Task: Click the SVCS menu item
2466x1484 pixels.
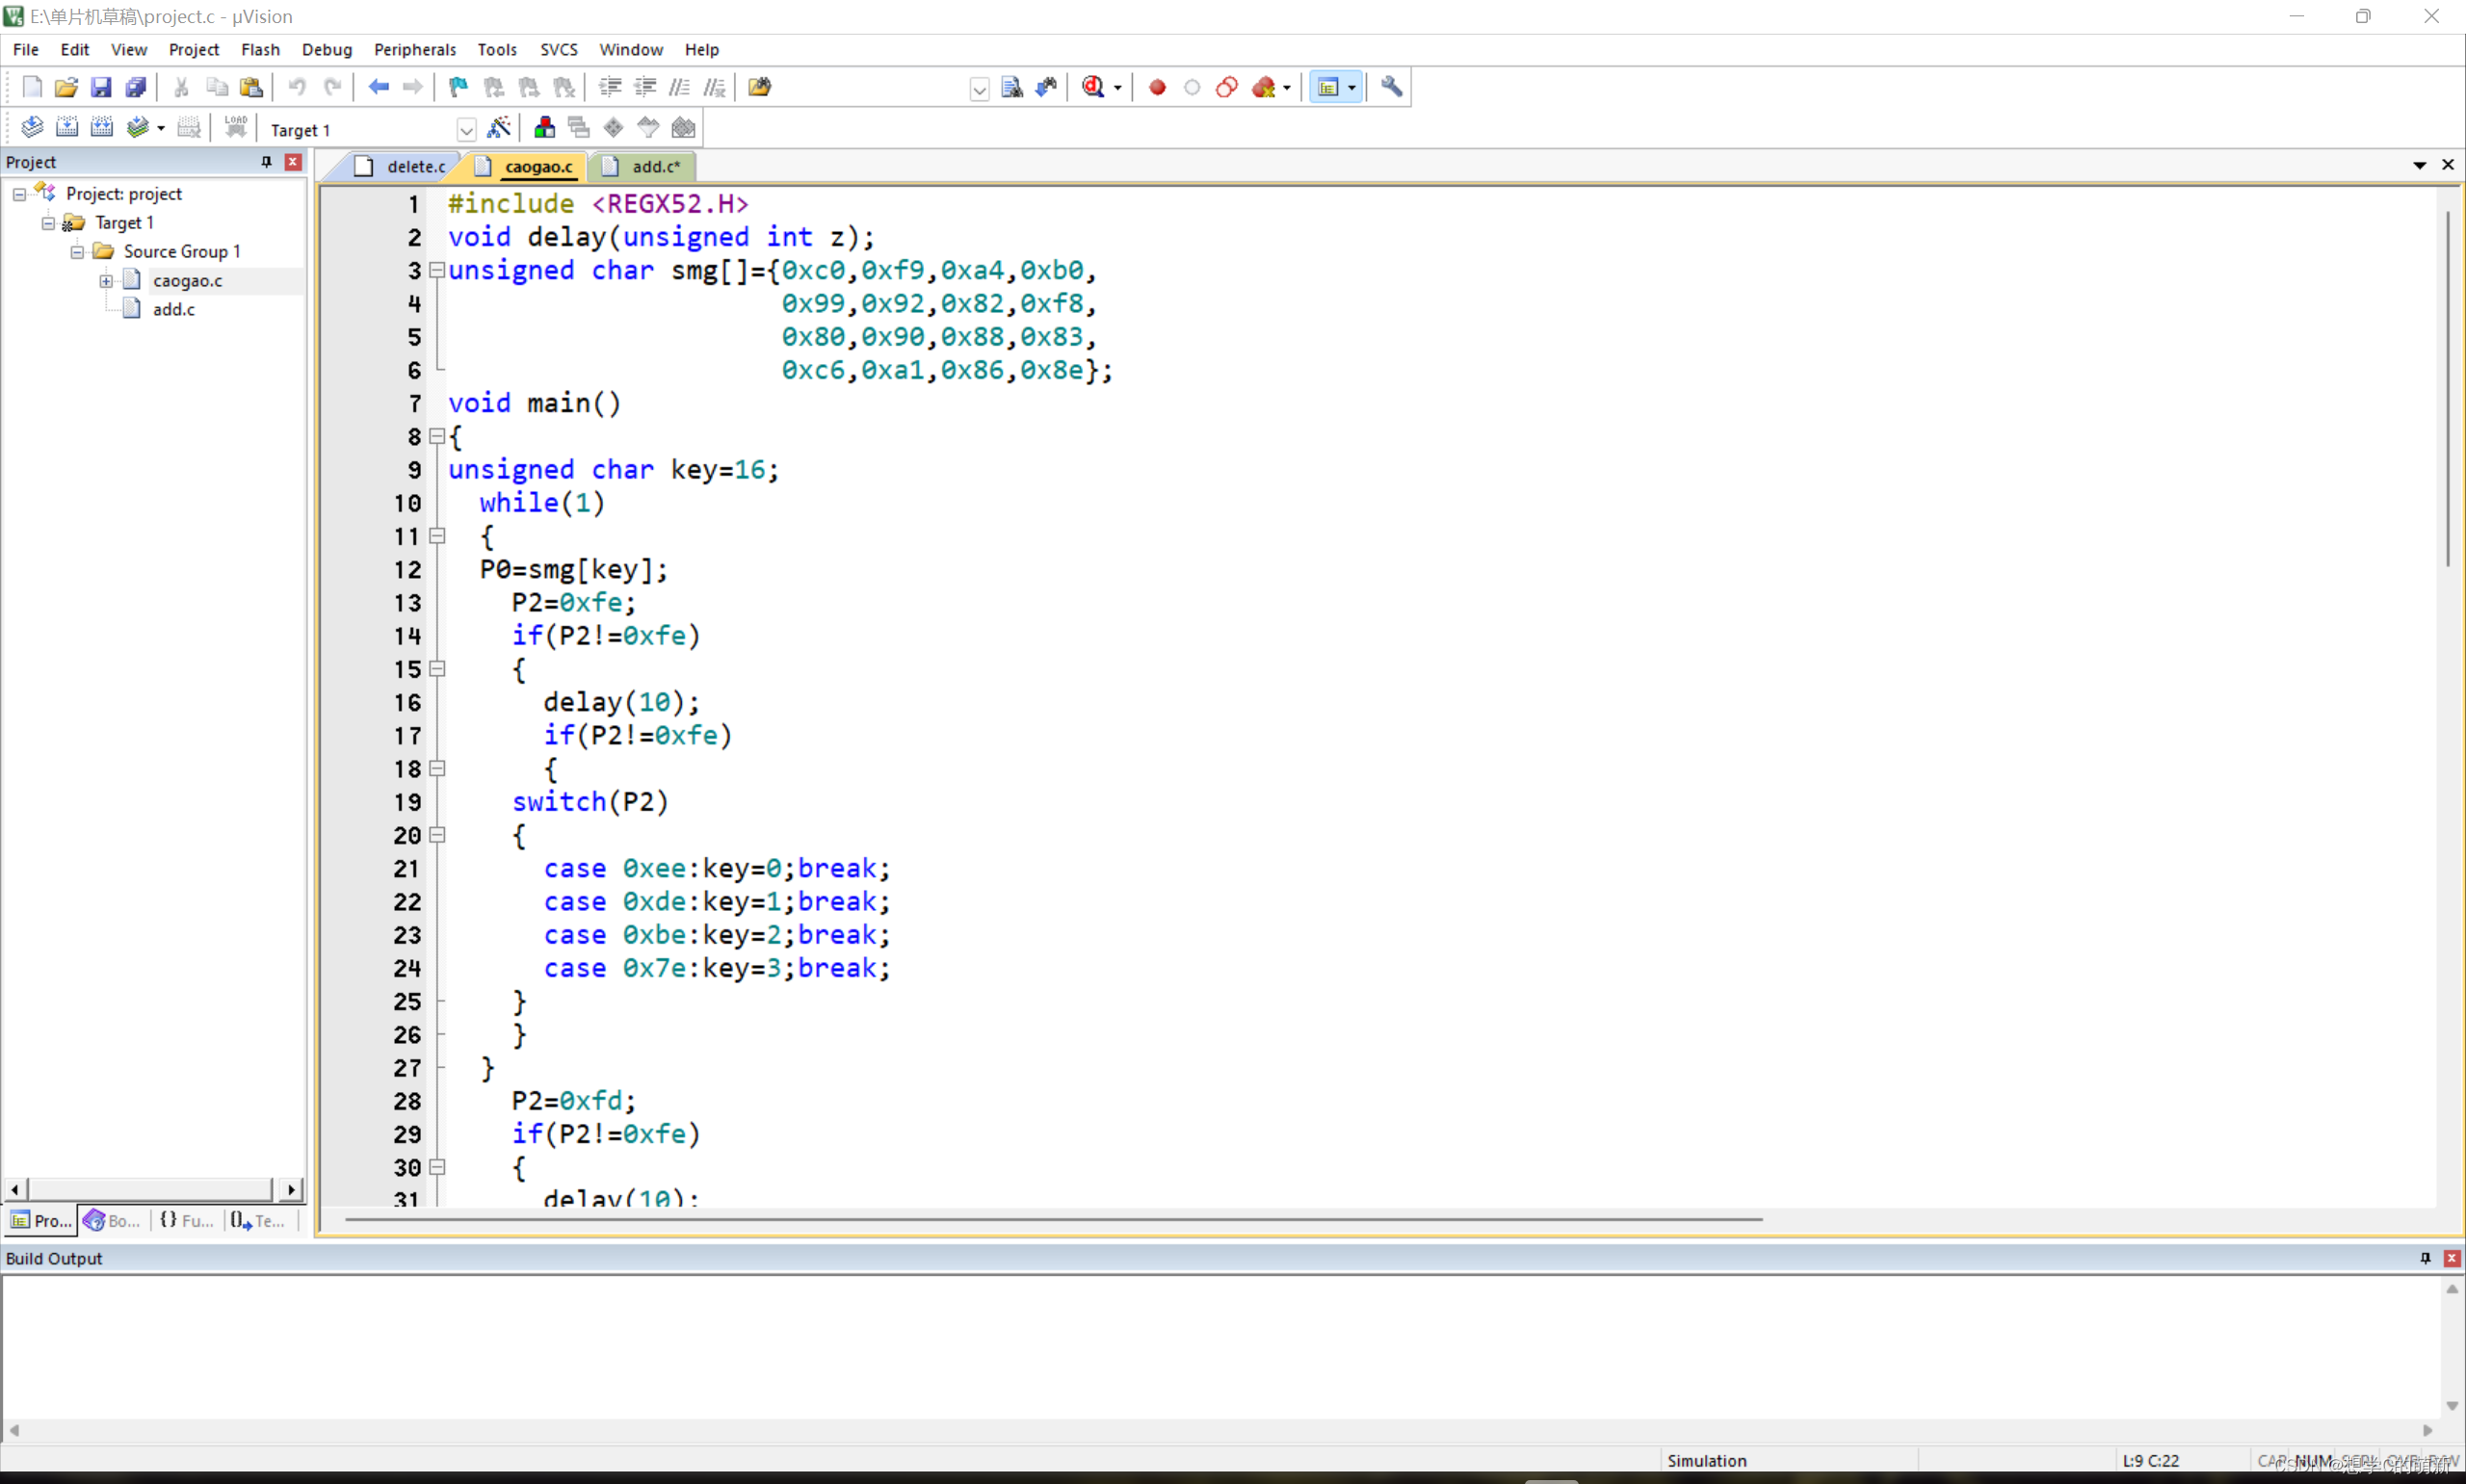Action: click(x=557, y=47)
